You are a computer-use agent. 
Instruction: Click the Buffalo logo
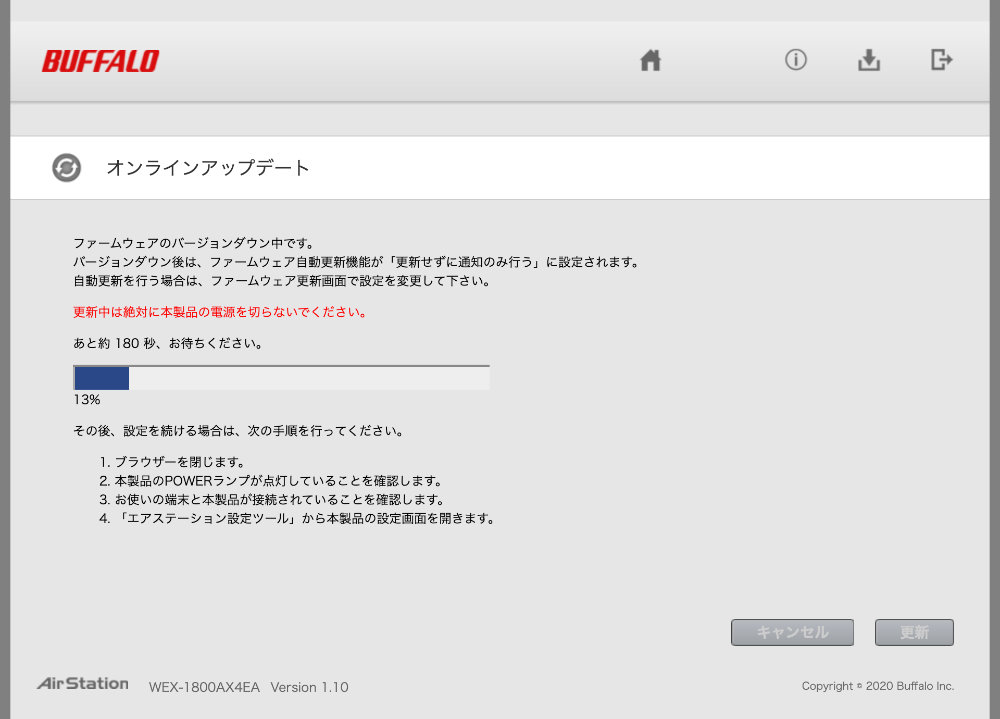pos(101,61)
